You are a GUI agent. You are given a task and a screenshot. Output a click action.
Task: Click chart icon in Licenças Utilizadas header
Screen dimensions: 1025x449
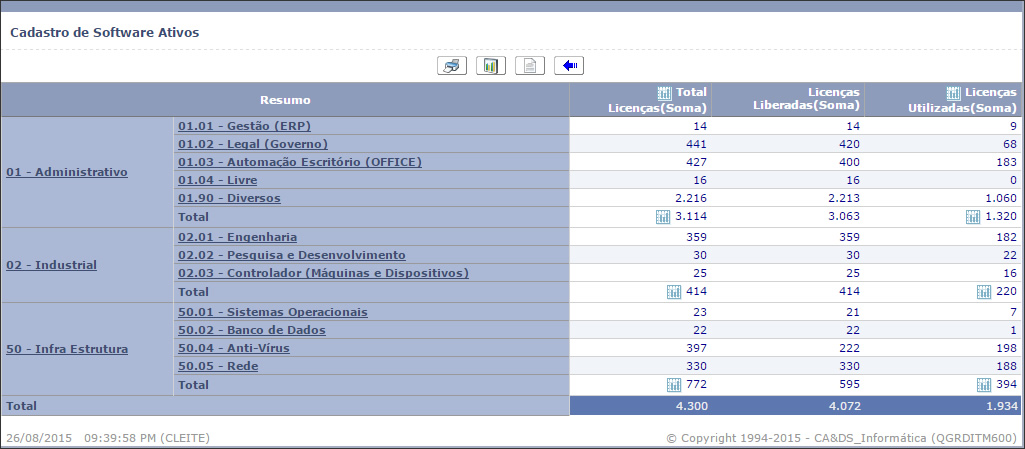coord(953,92)
